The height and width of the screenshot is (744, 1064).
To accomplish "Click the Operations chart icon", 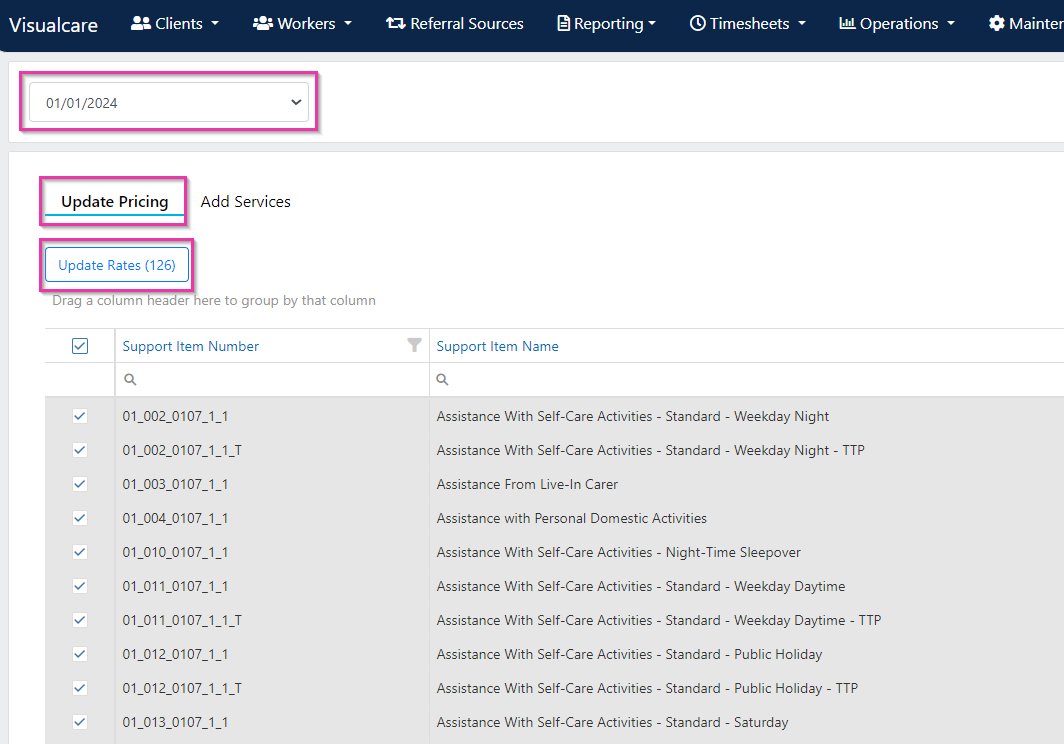I will [x=847, y=23].
